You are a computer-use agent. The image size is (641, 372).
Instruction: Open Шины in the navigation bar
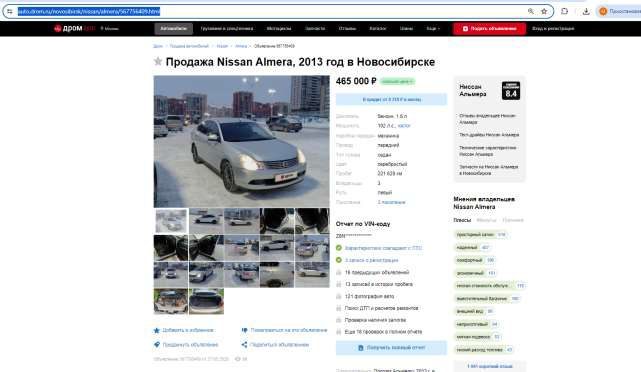point(406,29)
